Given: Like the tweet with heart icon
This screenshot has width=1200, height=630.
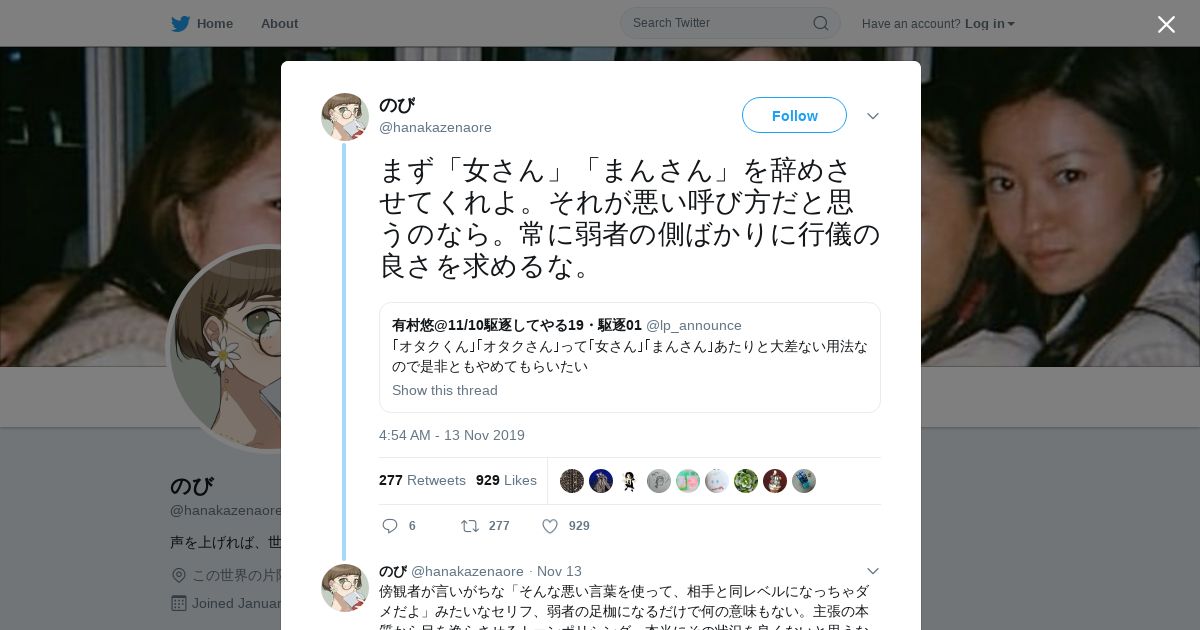Looking at the screenshot, I should tap(550, 526).
